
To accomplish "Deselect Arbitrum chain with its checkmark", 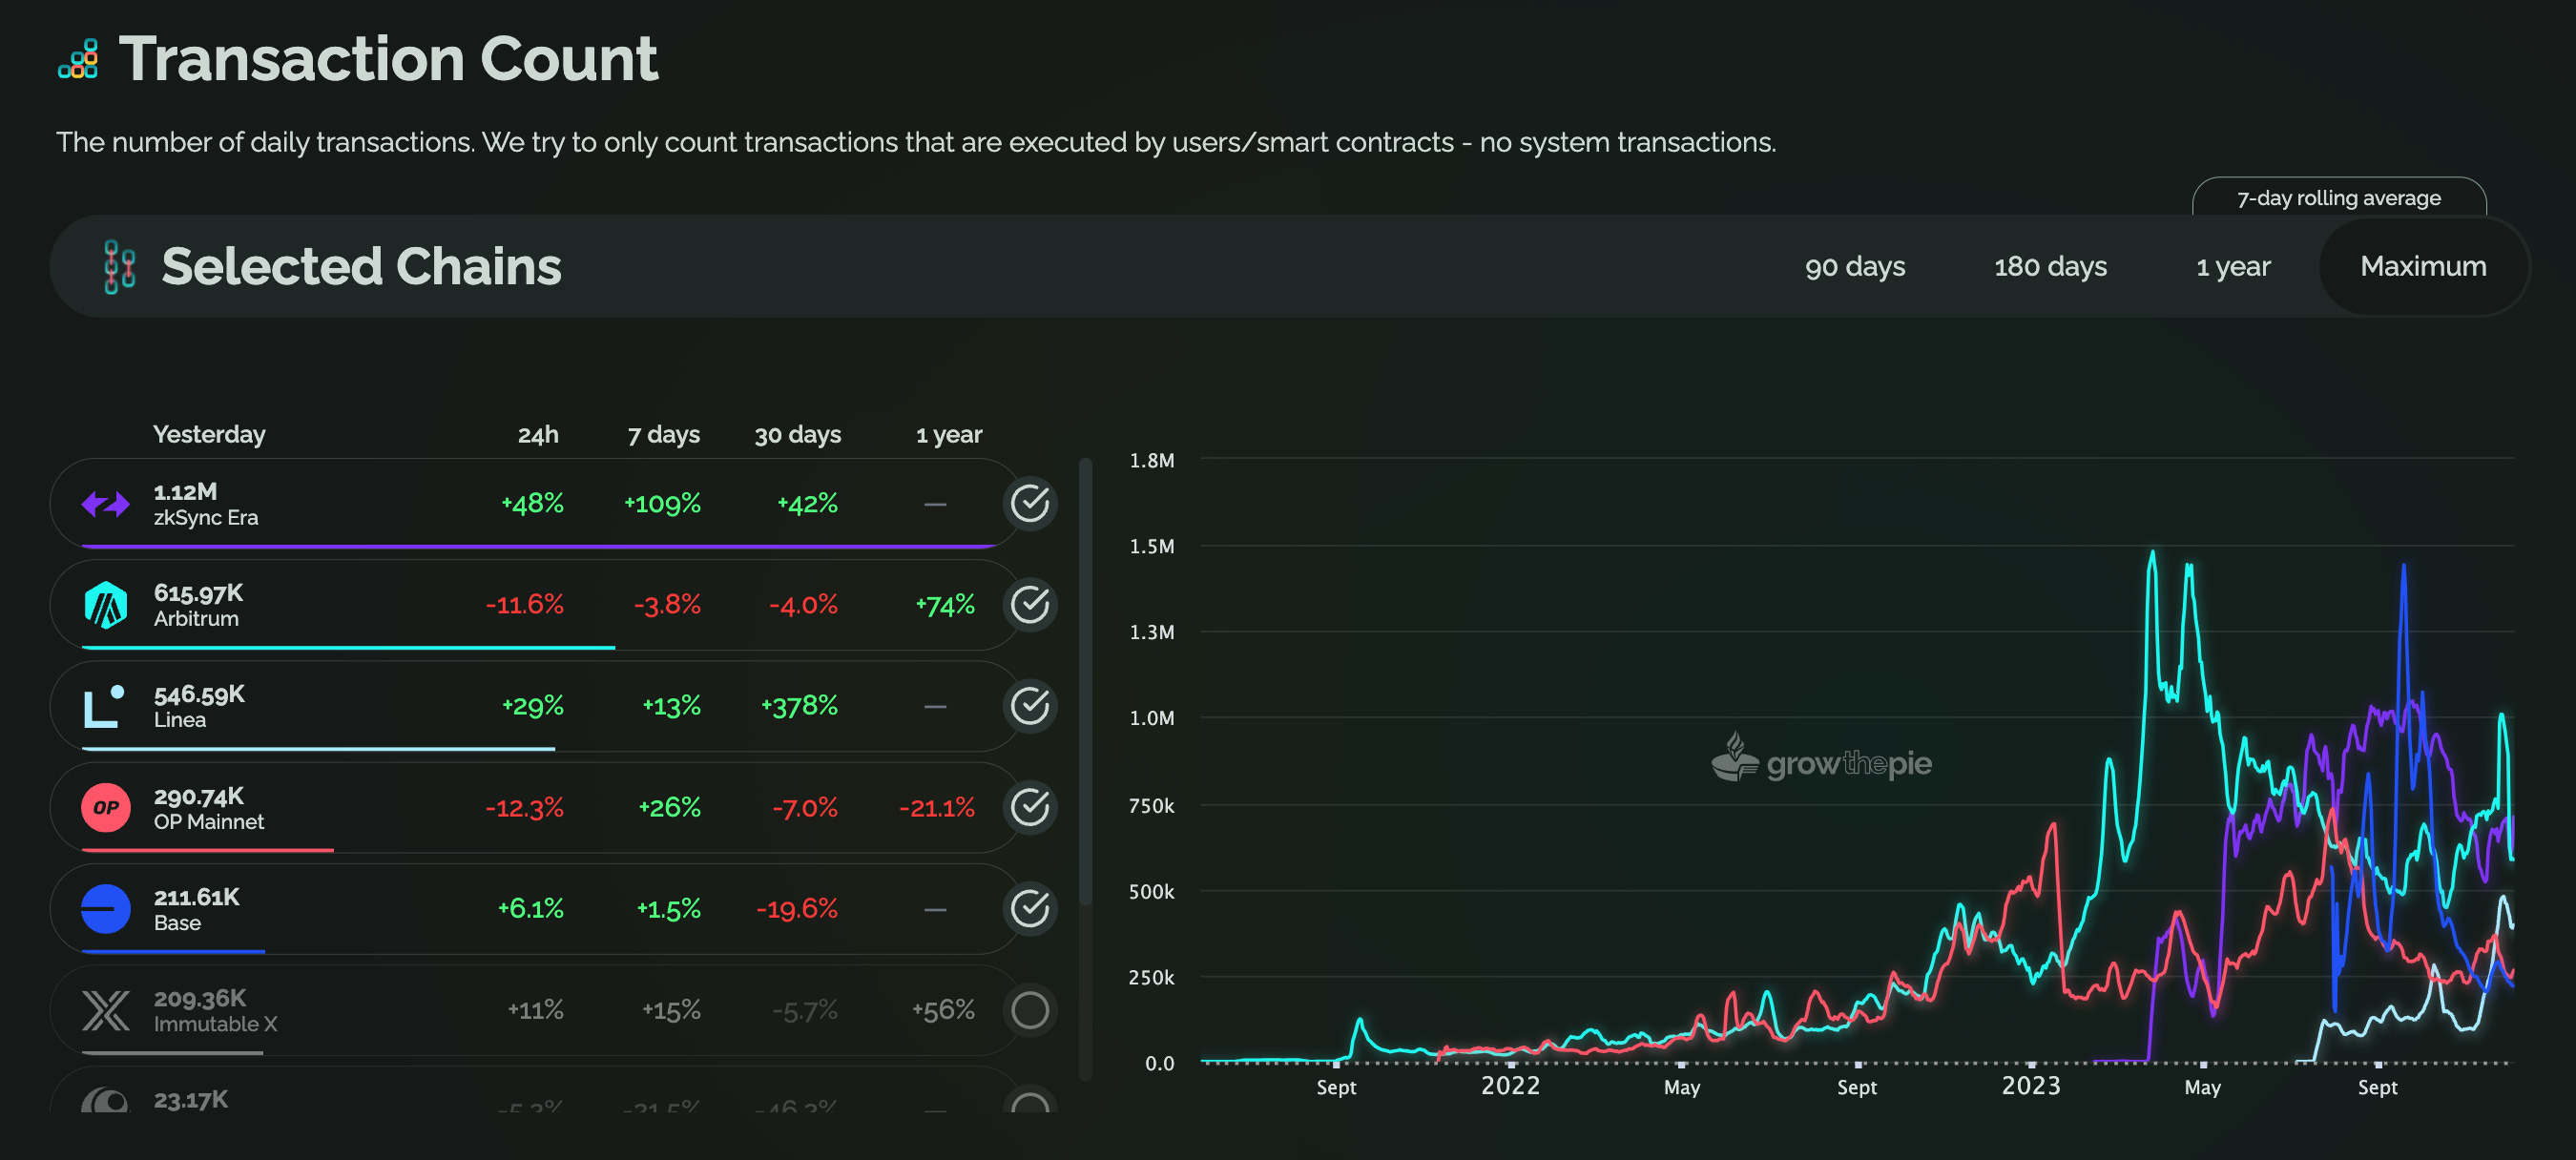I will tap(1029, 604).
